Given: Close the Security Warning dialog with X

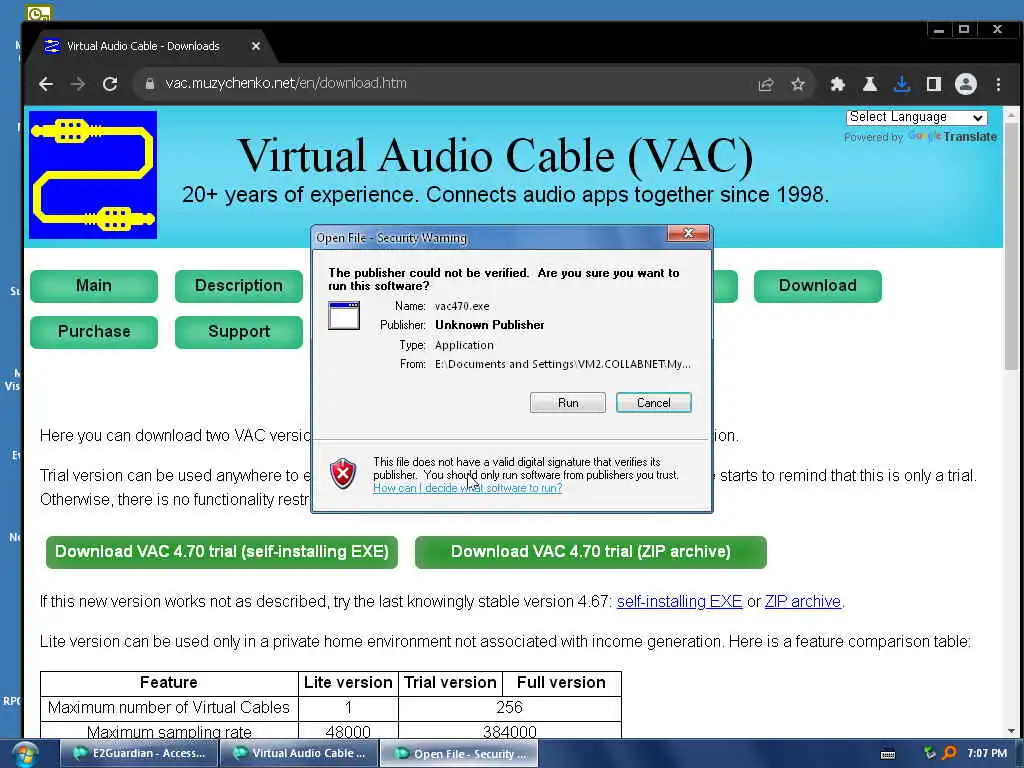Looking at the screenshot, I should pos(688,234).
